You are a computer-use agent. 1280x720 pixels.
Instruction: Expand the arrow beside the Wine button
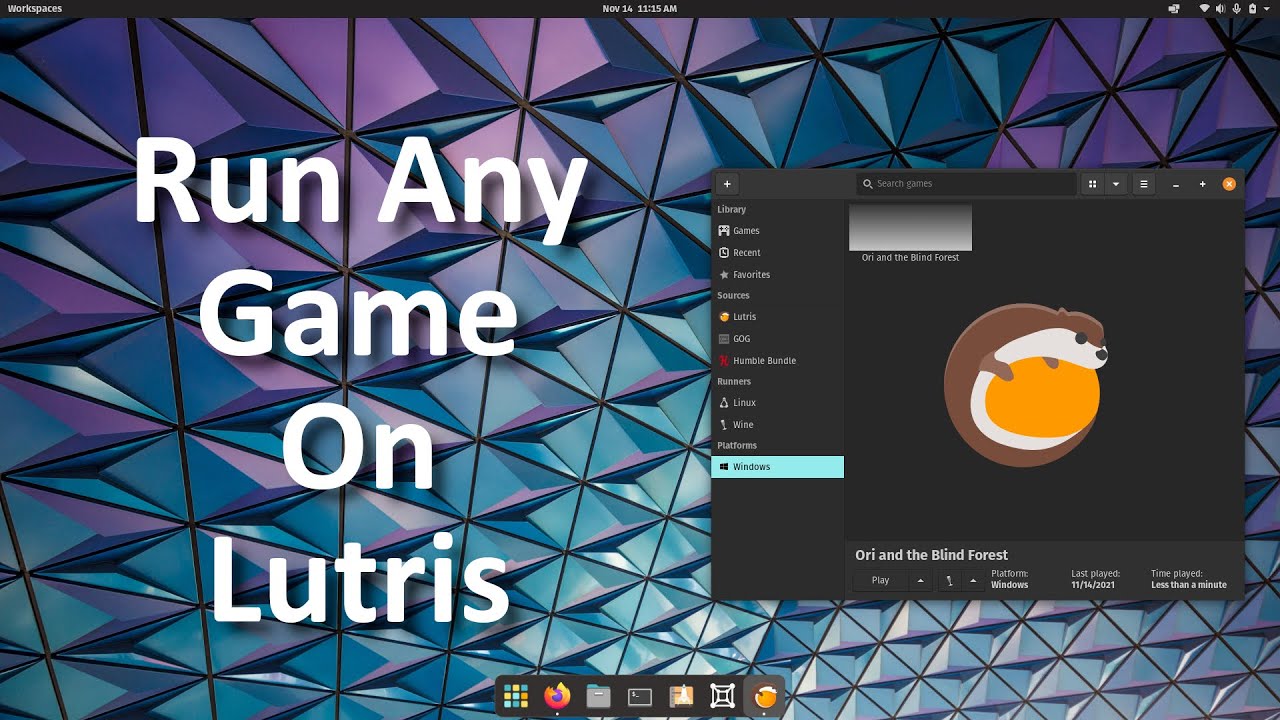(x=973, y=581)
